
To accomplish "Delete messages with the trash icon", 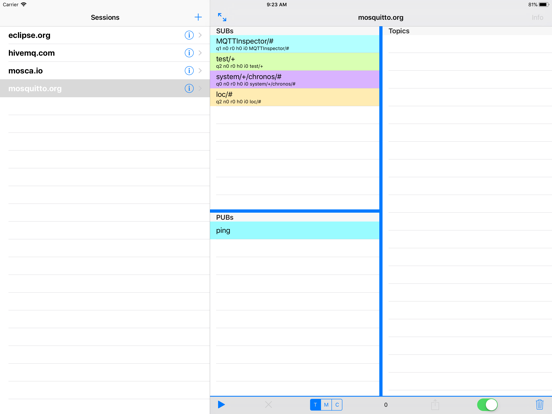I will coord(539,404).
